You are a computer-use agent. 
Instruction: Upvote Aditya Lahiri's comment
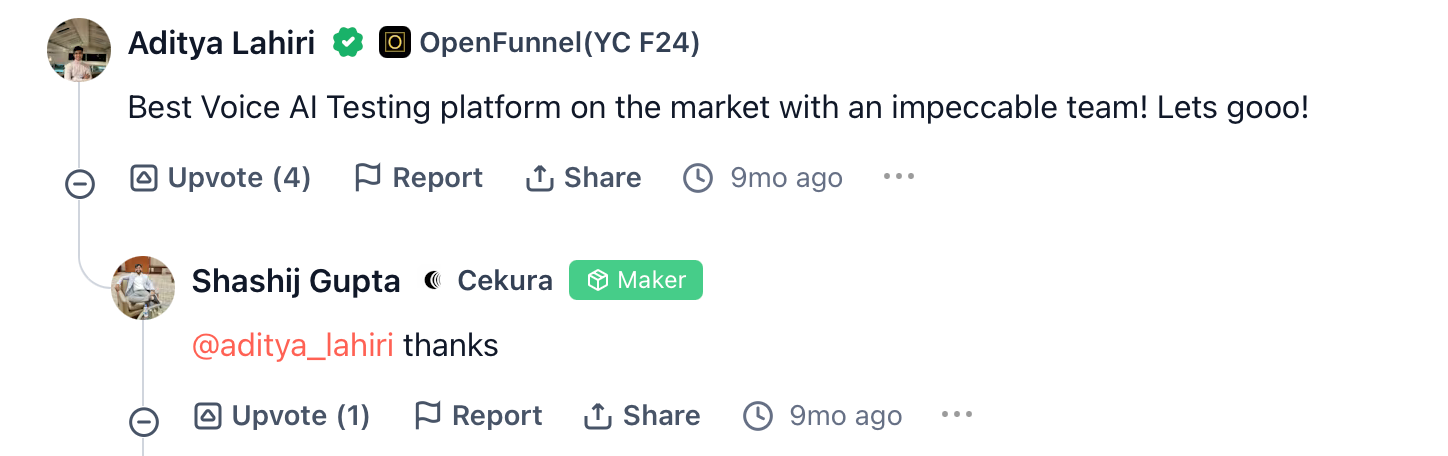tap(220, 178)
